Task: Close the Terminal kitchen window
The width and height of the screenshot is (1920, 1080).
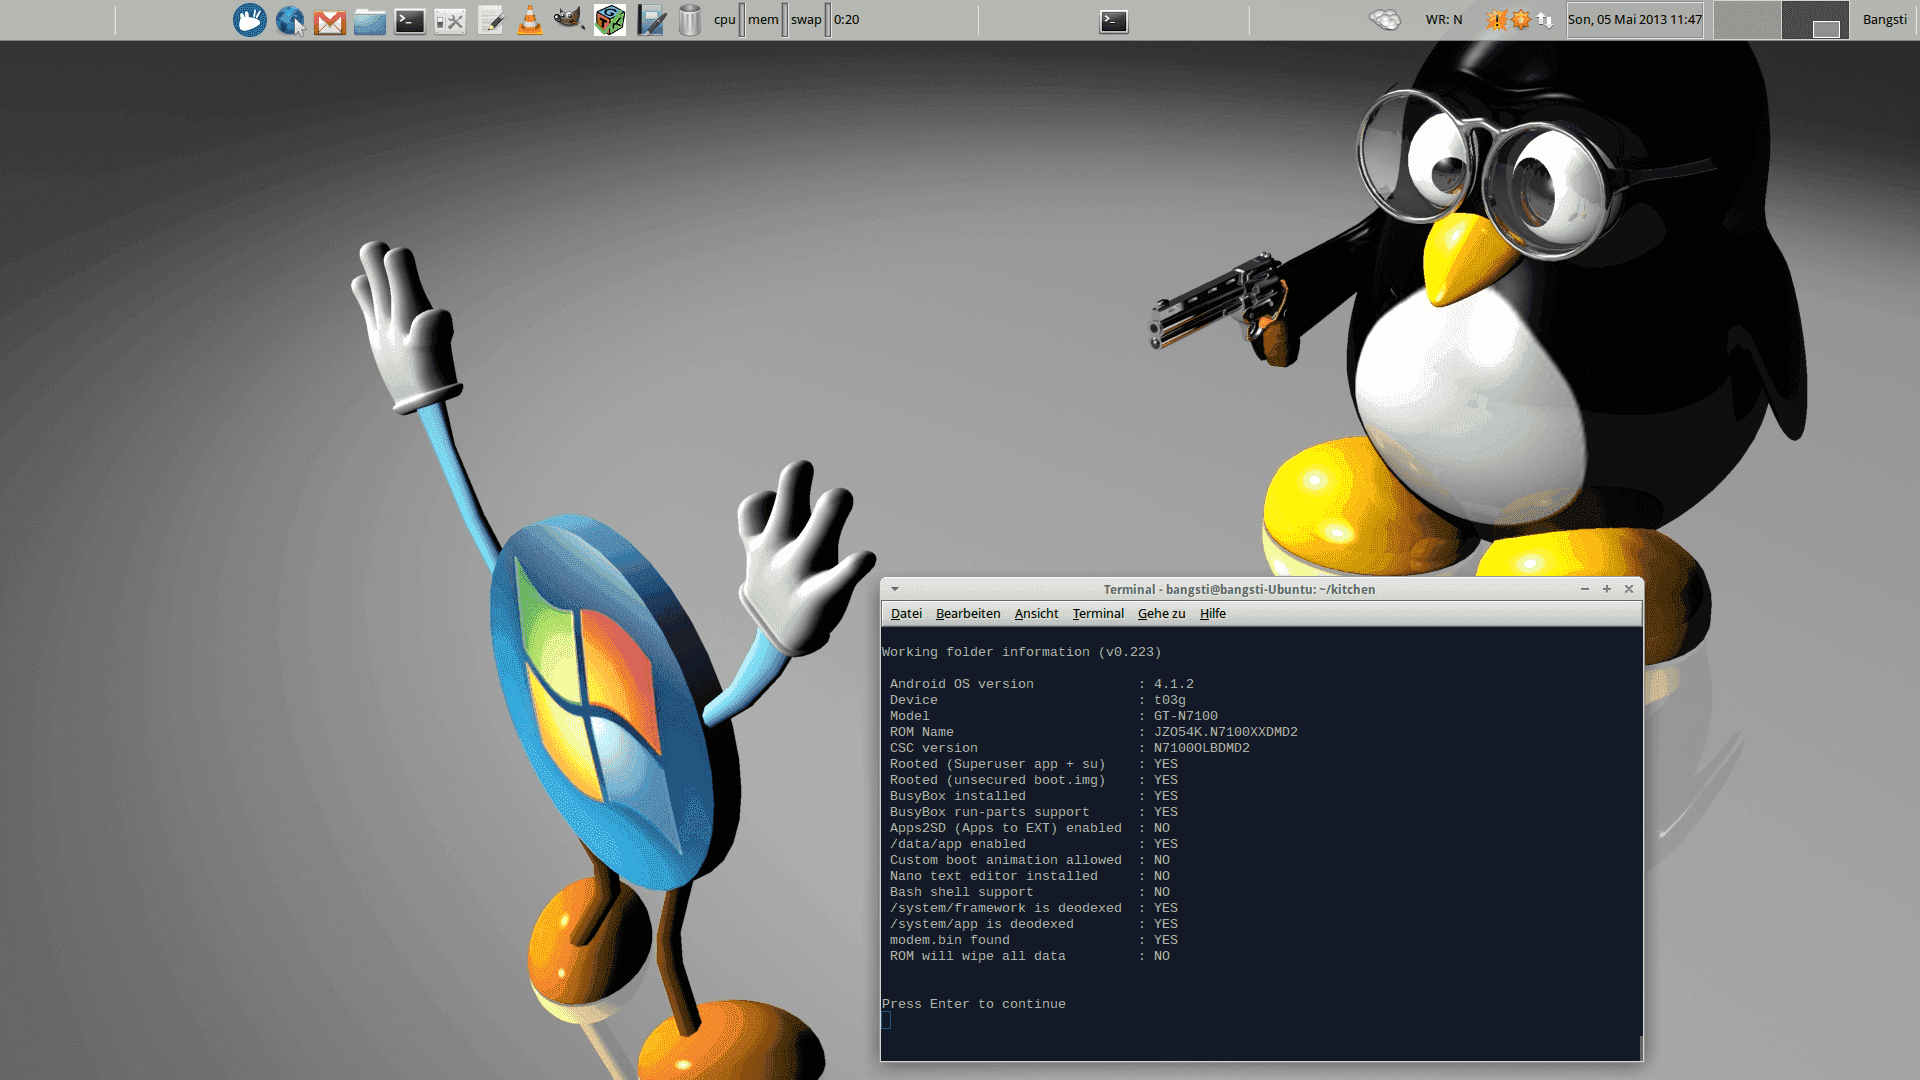Action: (x=1629, y=589)
